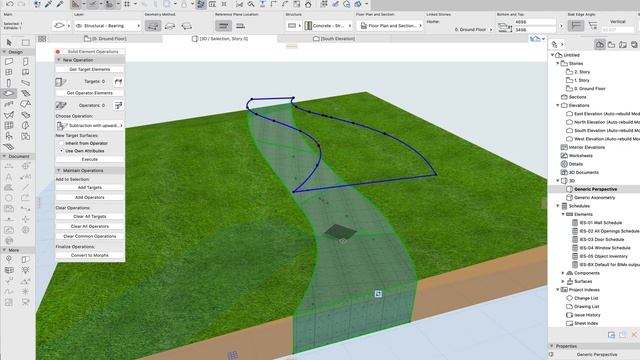Open the Structural - Bearing layer dropdown
Viewport: 640px width, 360px height.
pyautogui.click(x=108, y=26)
